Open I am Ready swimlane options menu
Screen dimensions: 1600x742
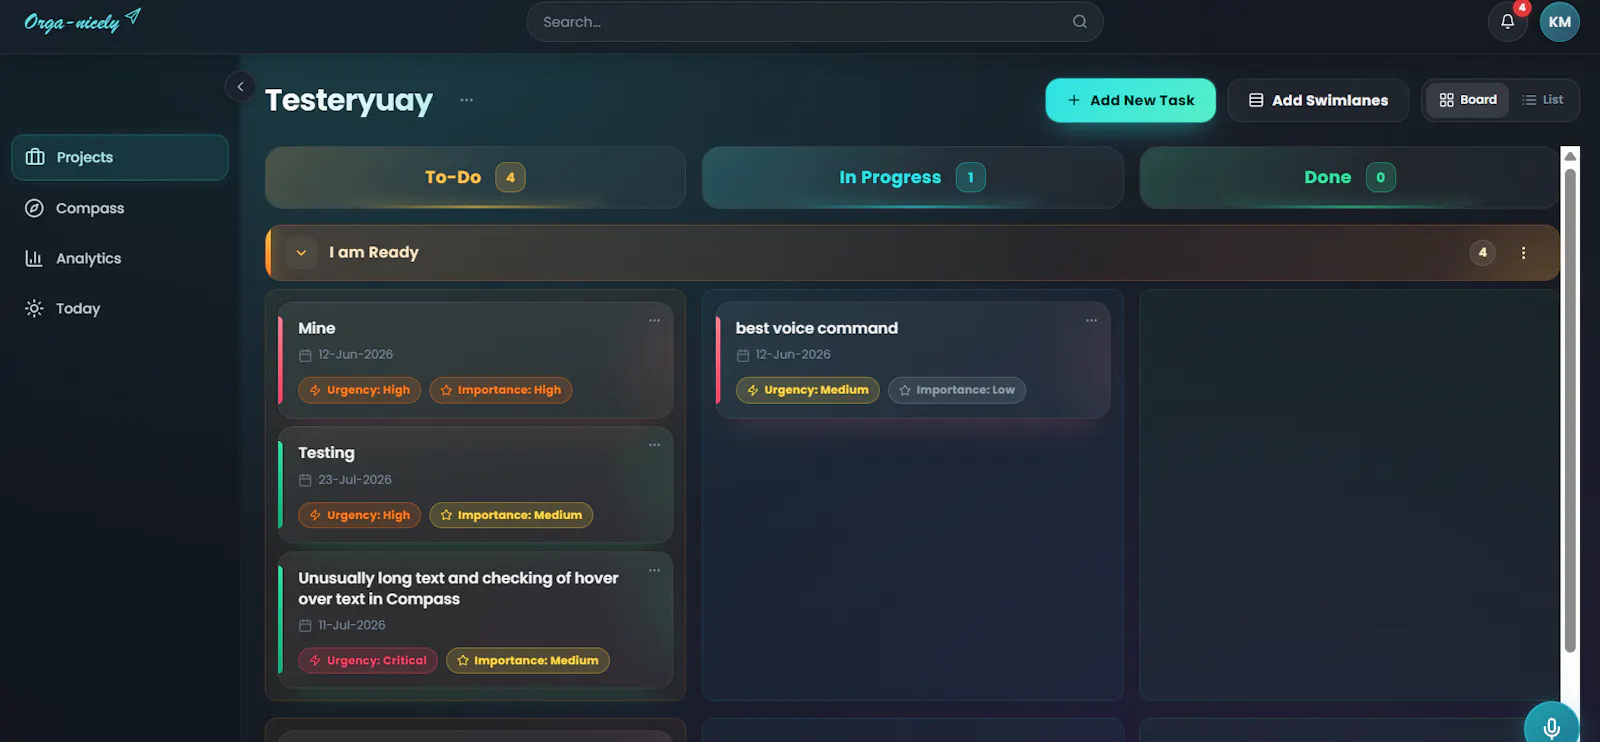(x=1523, y=253)
